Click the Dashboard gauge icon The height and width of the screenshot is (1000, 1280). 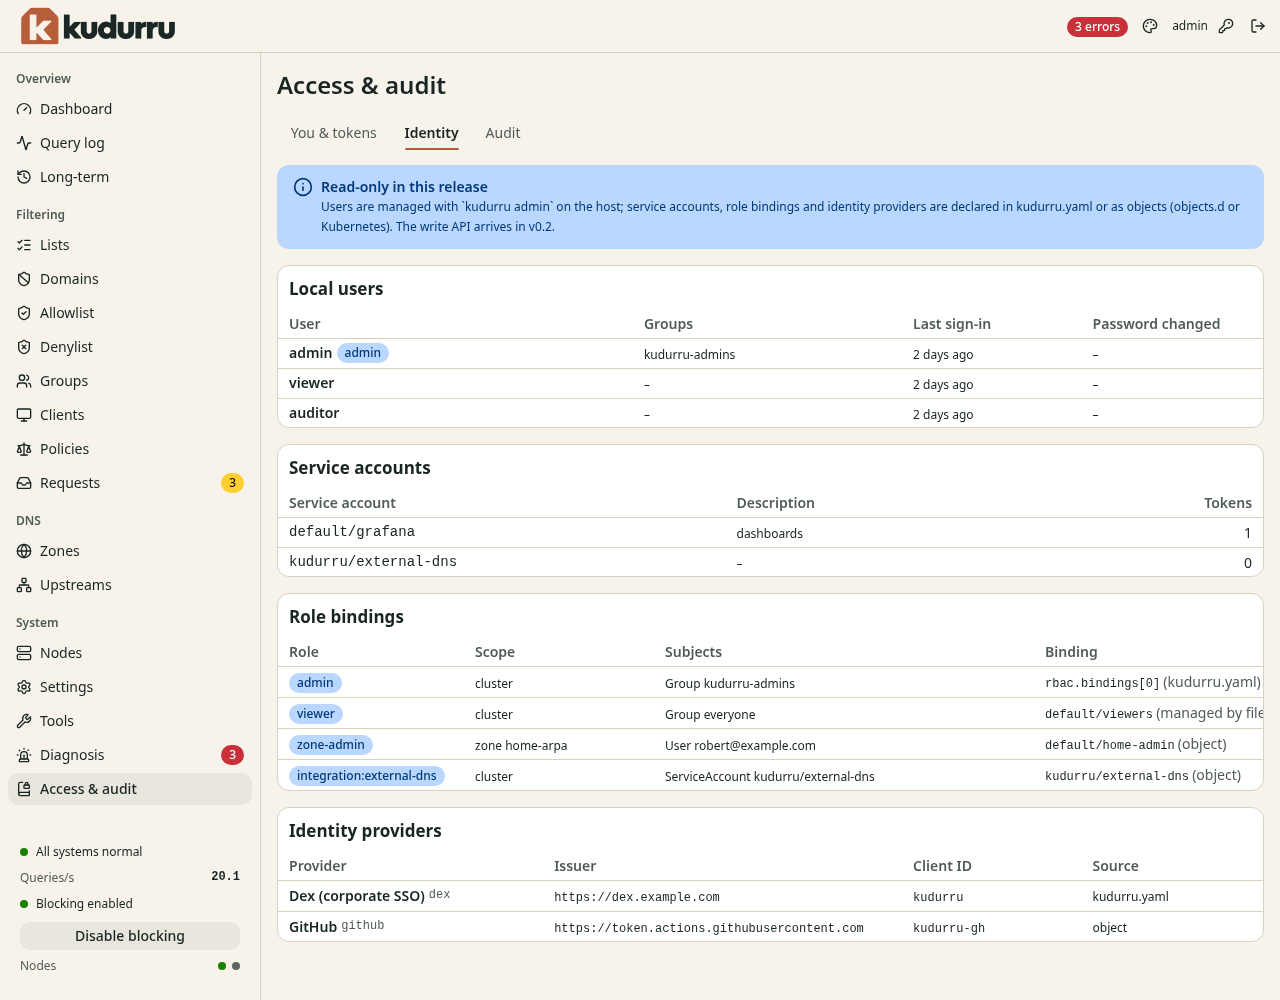(x=24, y=109)
